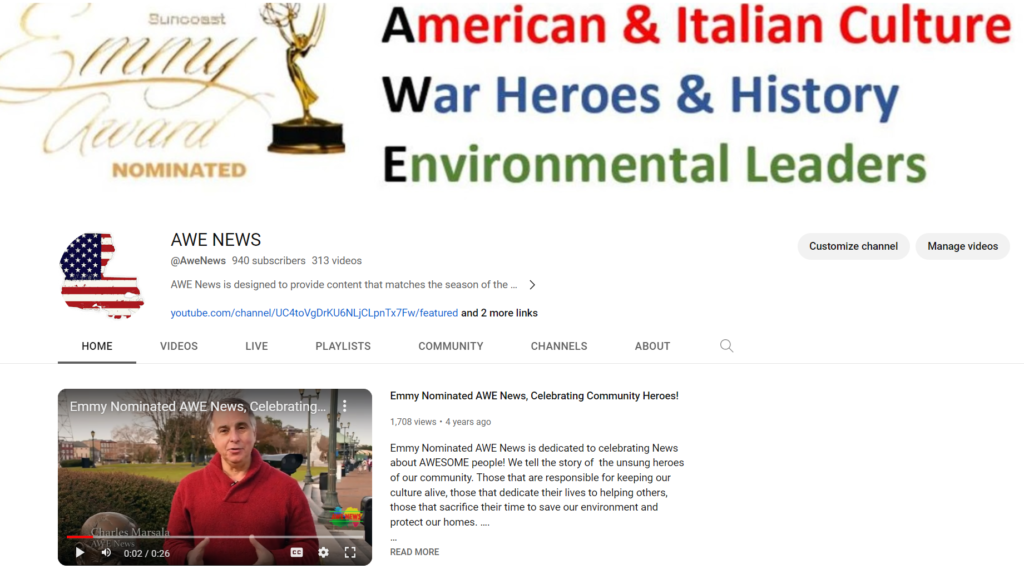Click the AWE NEWS flag avatar
This screenshot has width=1024, height=579.
click(x=101, y=275)
